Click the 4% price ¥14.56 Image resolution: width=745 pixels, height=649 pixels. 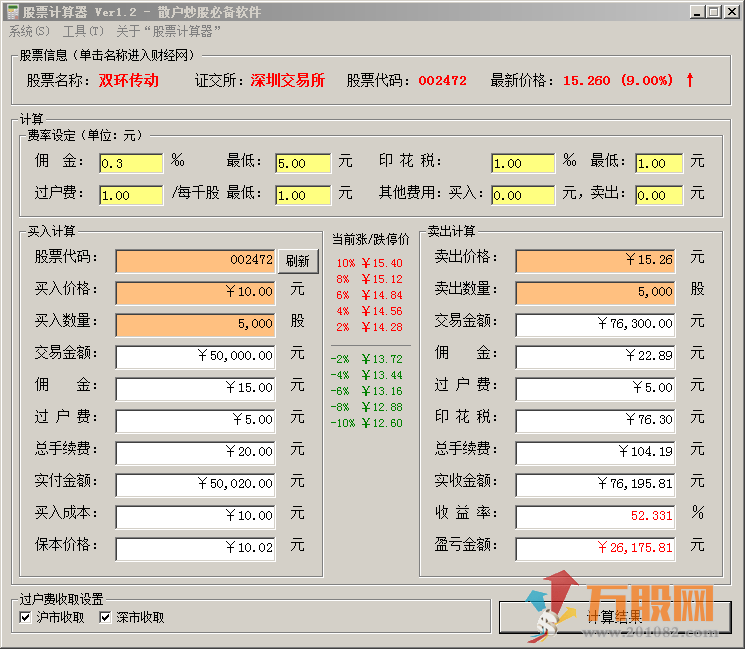(x=382, y=311)
